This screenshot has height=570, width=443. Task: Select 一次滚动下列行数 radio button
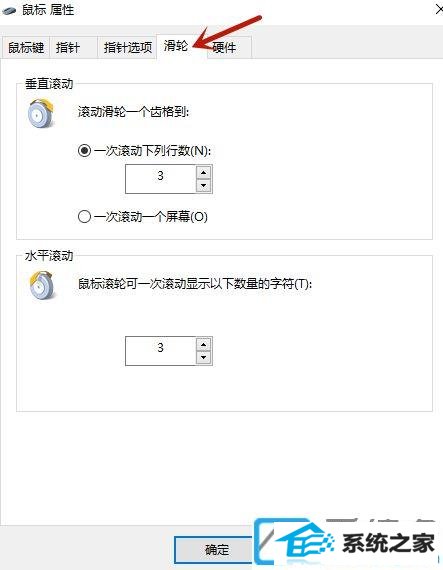[x=84, y=150]
